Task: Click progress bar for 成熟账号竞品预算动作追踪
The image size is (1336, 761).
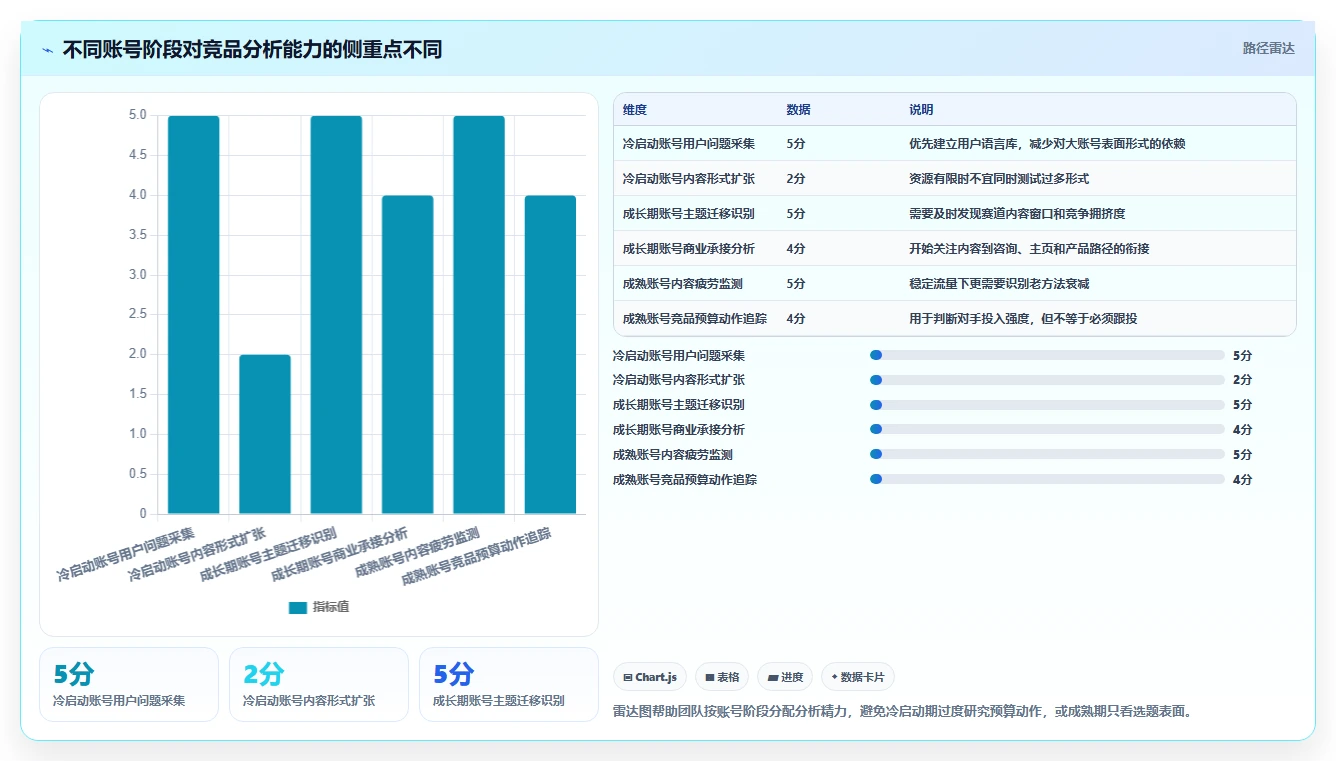Action: 1047,479
